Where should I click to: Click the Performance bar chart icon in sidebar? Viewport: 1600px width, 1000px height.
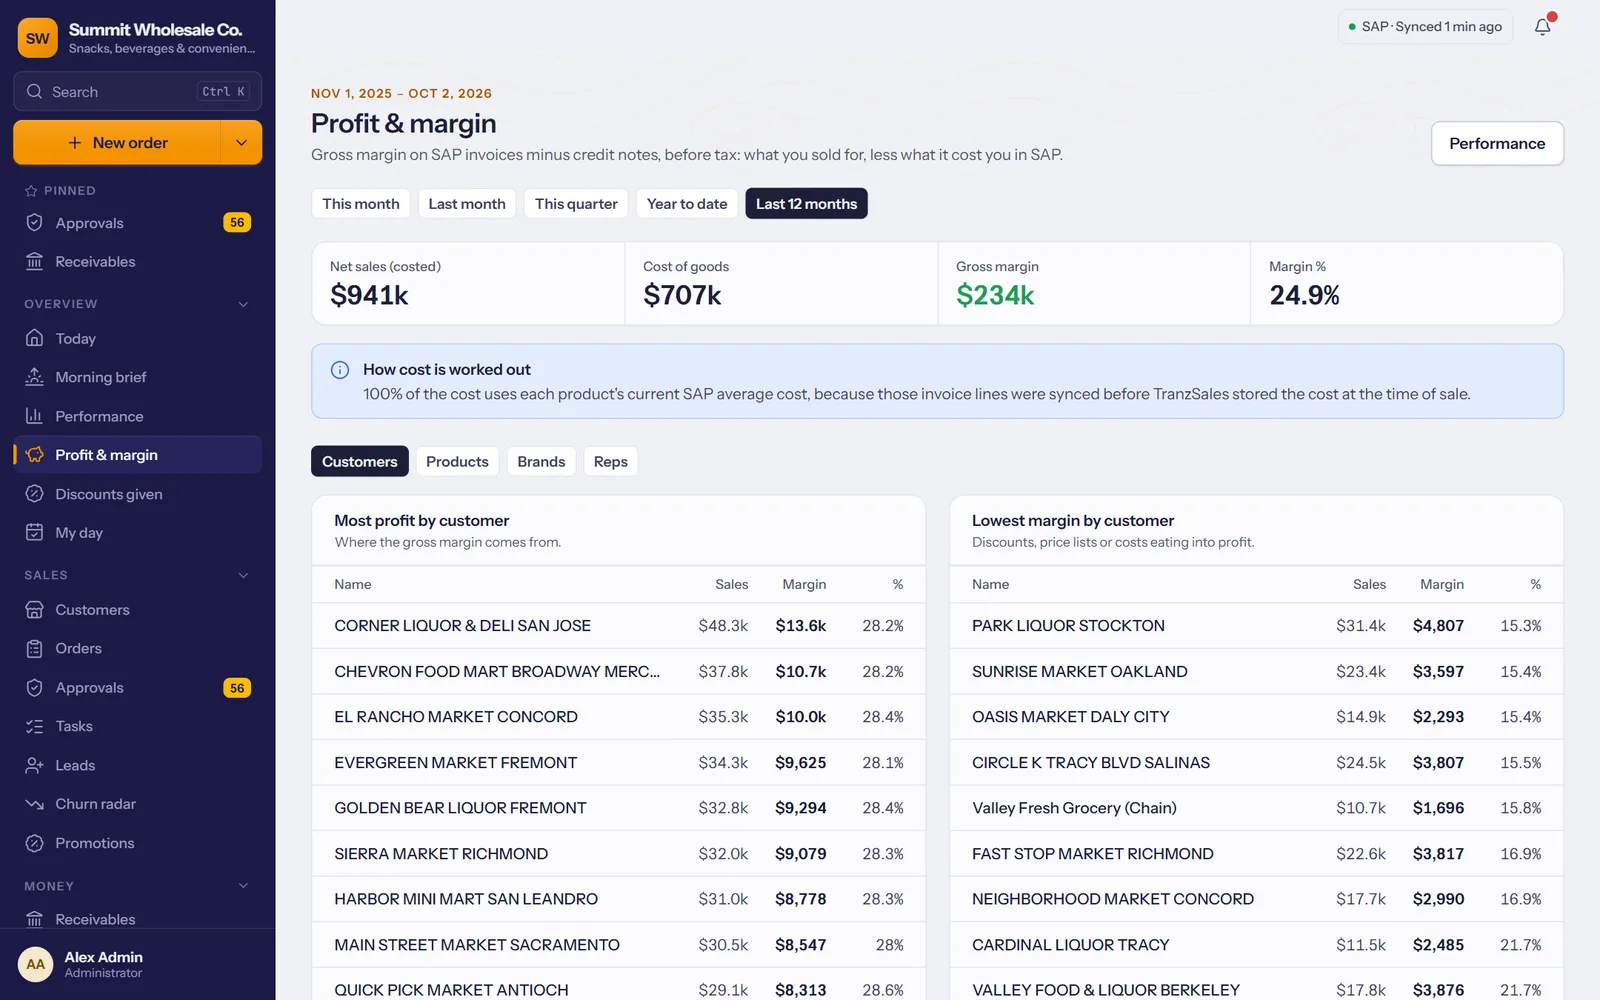tap(35, 416)
